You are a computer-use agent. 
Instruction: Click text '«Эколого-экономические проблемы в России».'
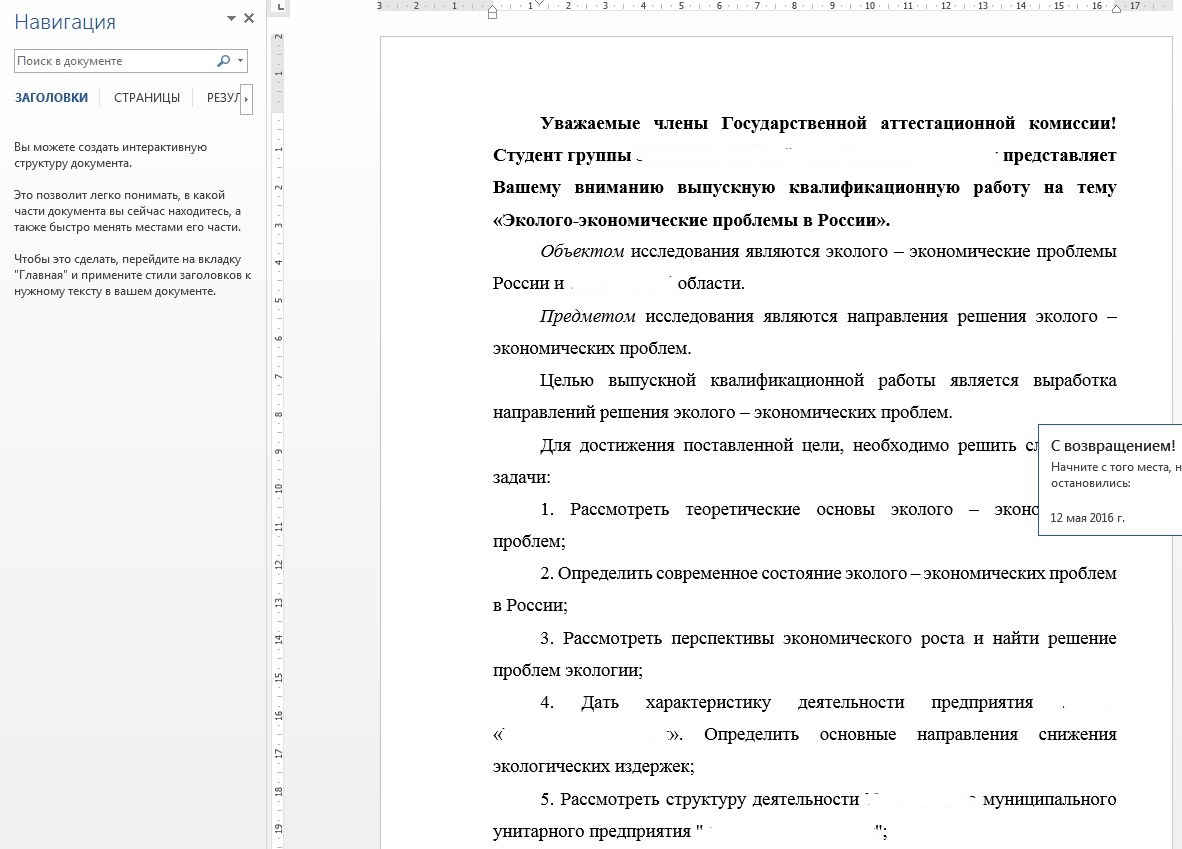pos(691,220)
